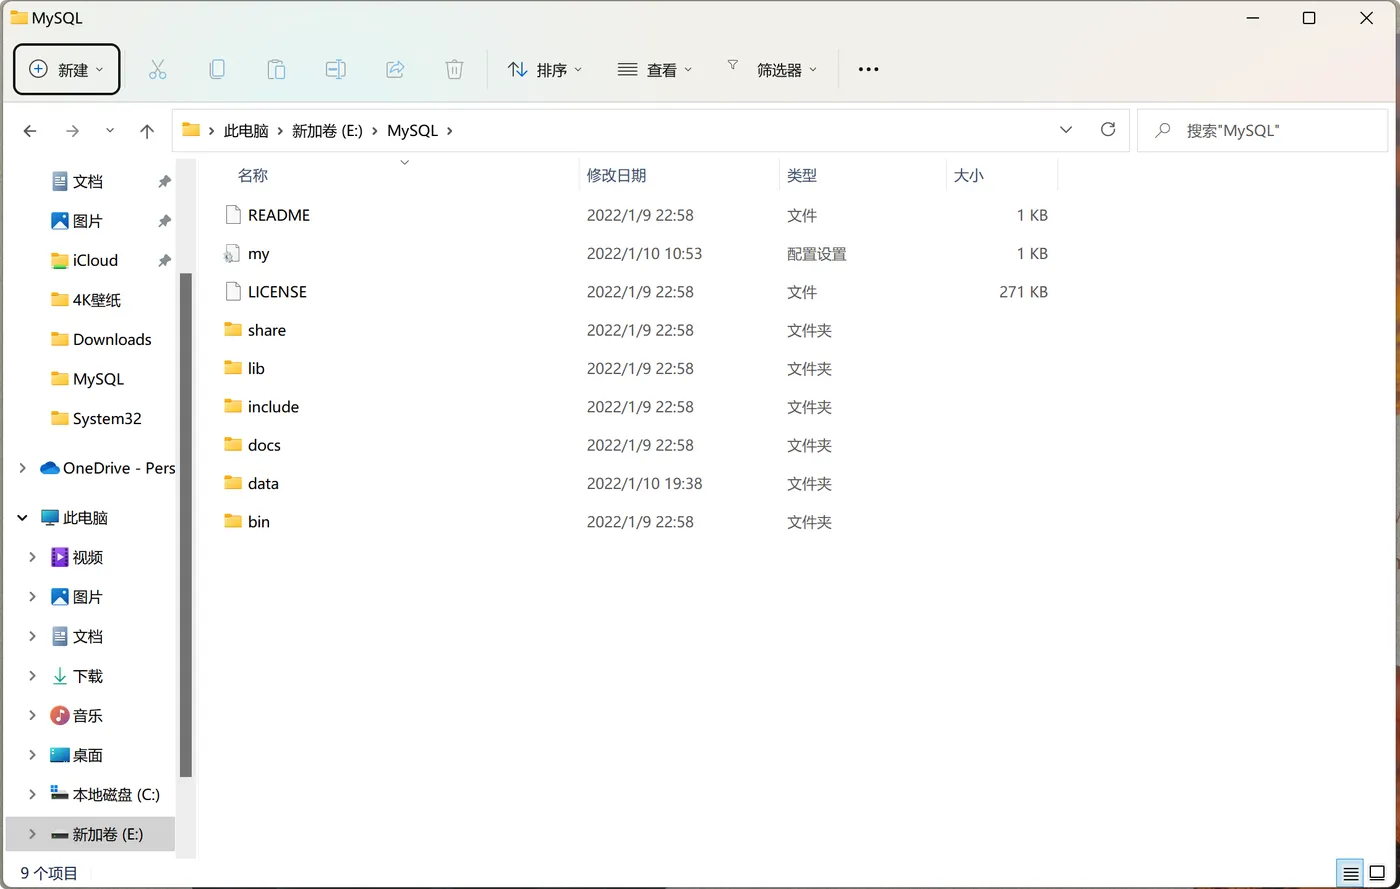This screenshot has height=889, width=1400.
Task: Switch to details view in status bar
Action: point(1351,873)
